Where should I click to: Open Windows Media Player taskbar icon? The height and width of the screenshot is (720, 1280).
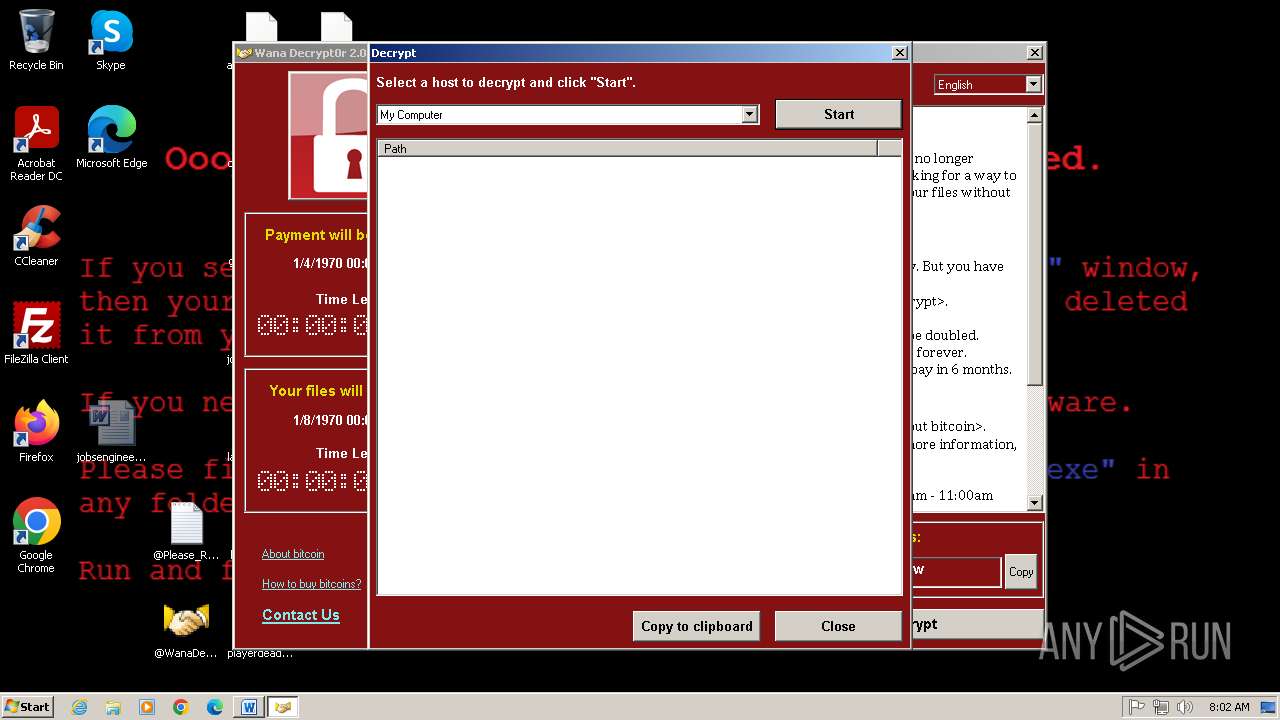[x=147, y=707]
